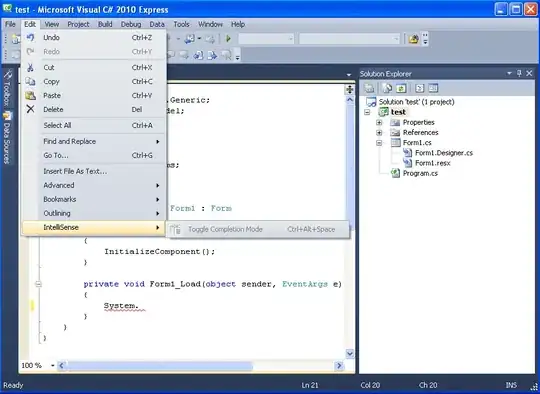Toggle auto-hide pin on Solution Explorer
540x394 pixels.
(519, 73)
